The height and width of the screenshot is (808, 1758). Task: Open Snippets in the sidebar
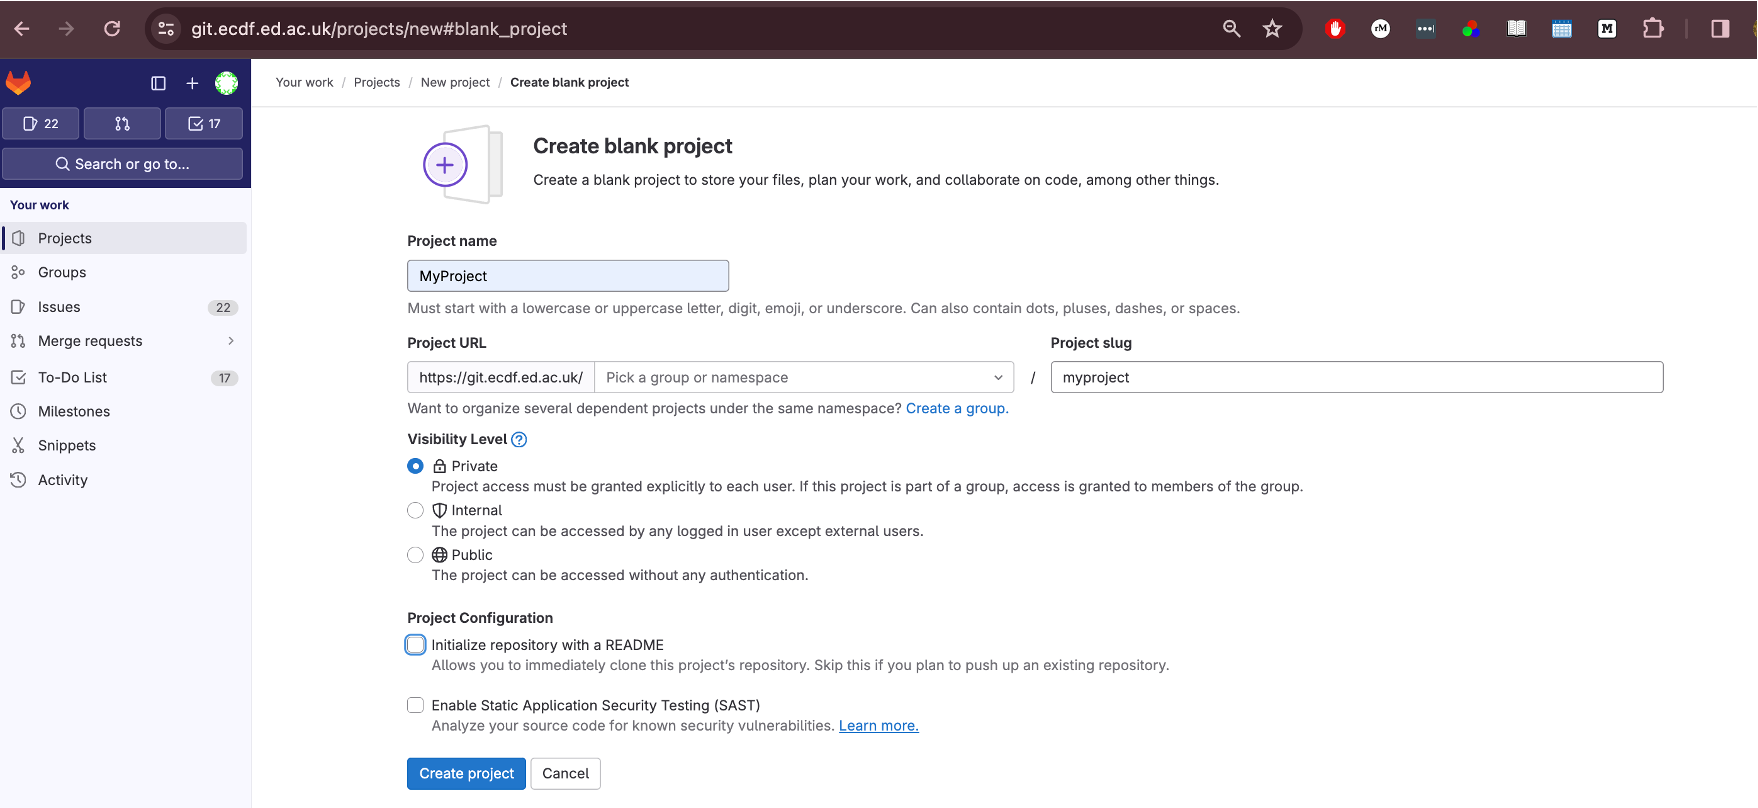click(x=125, y=445)
